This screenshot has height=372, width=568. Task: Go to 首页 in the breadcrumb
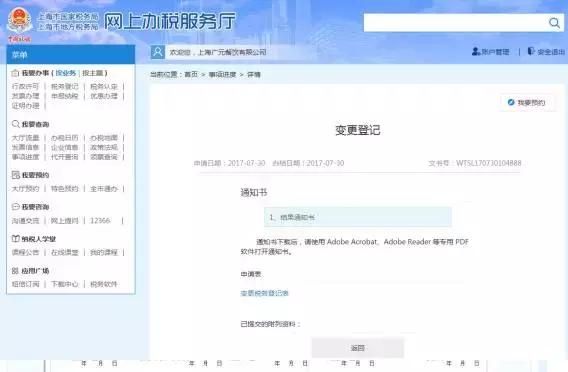click(x=191, y=75)
